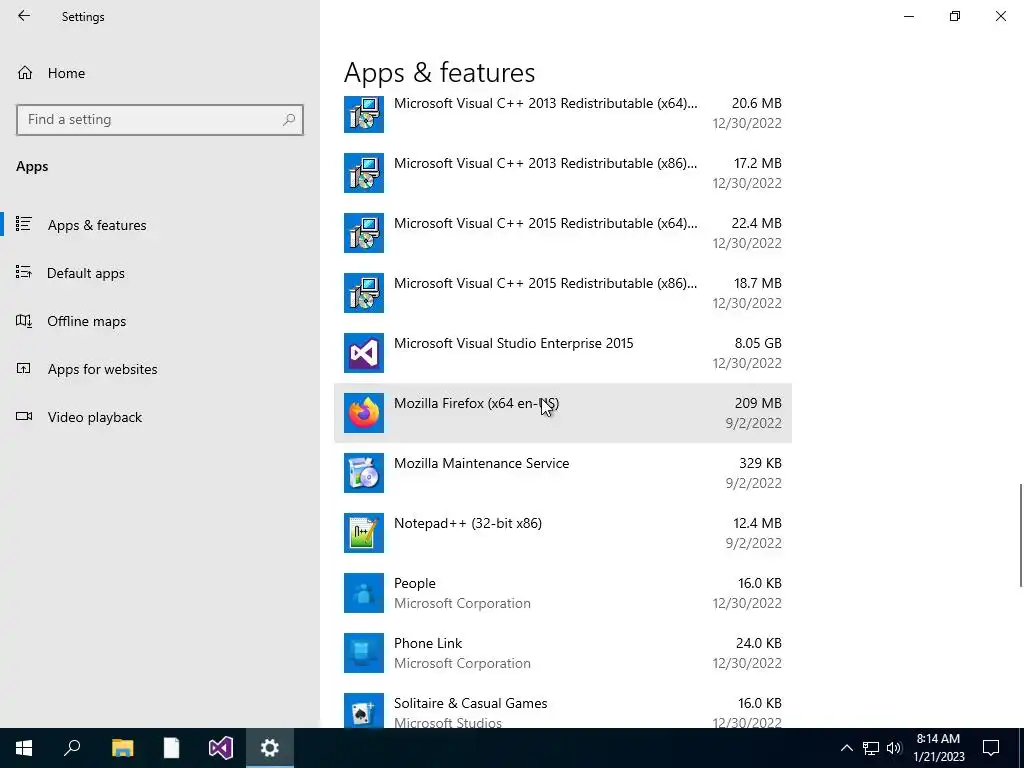Click the Default apps sidebar icon
1024x768 pixels.
pyautogui.click(x=24, y=272)
